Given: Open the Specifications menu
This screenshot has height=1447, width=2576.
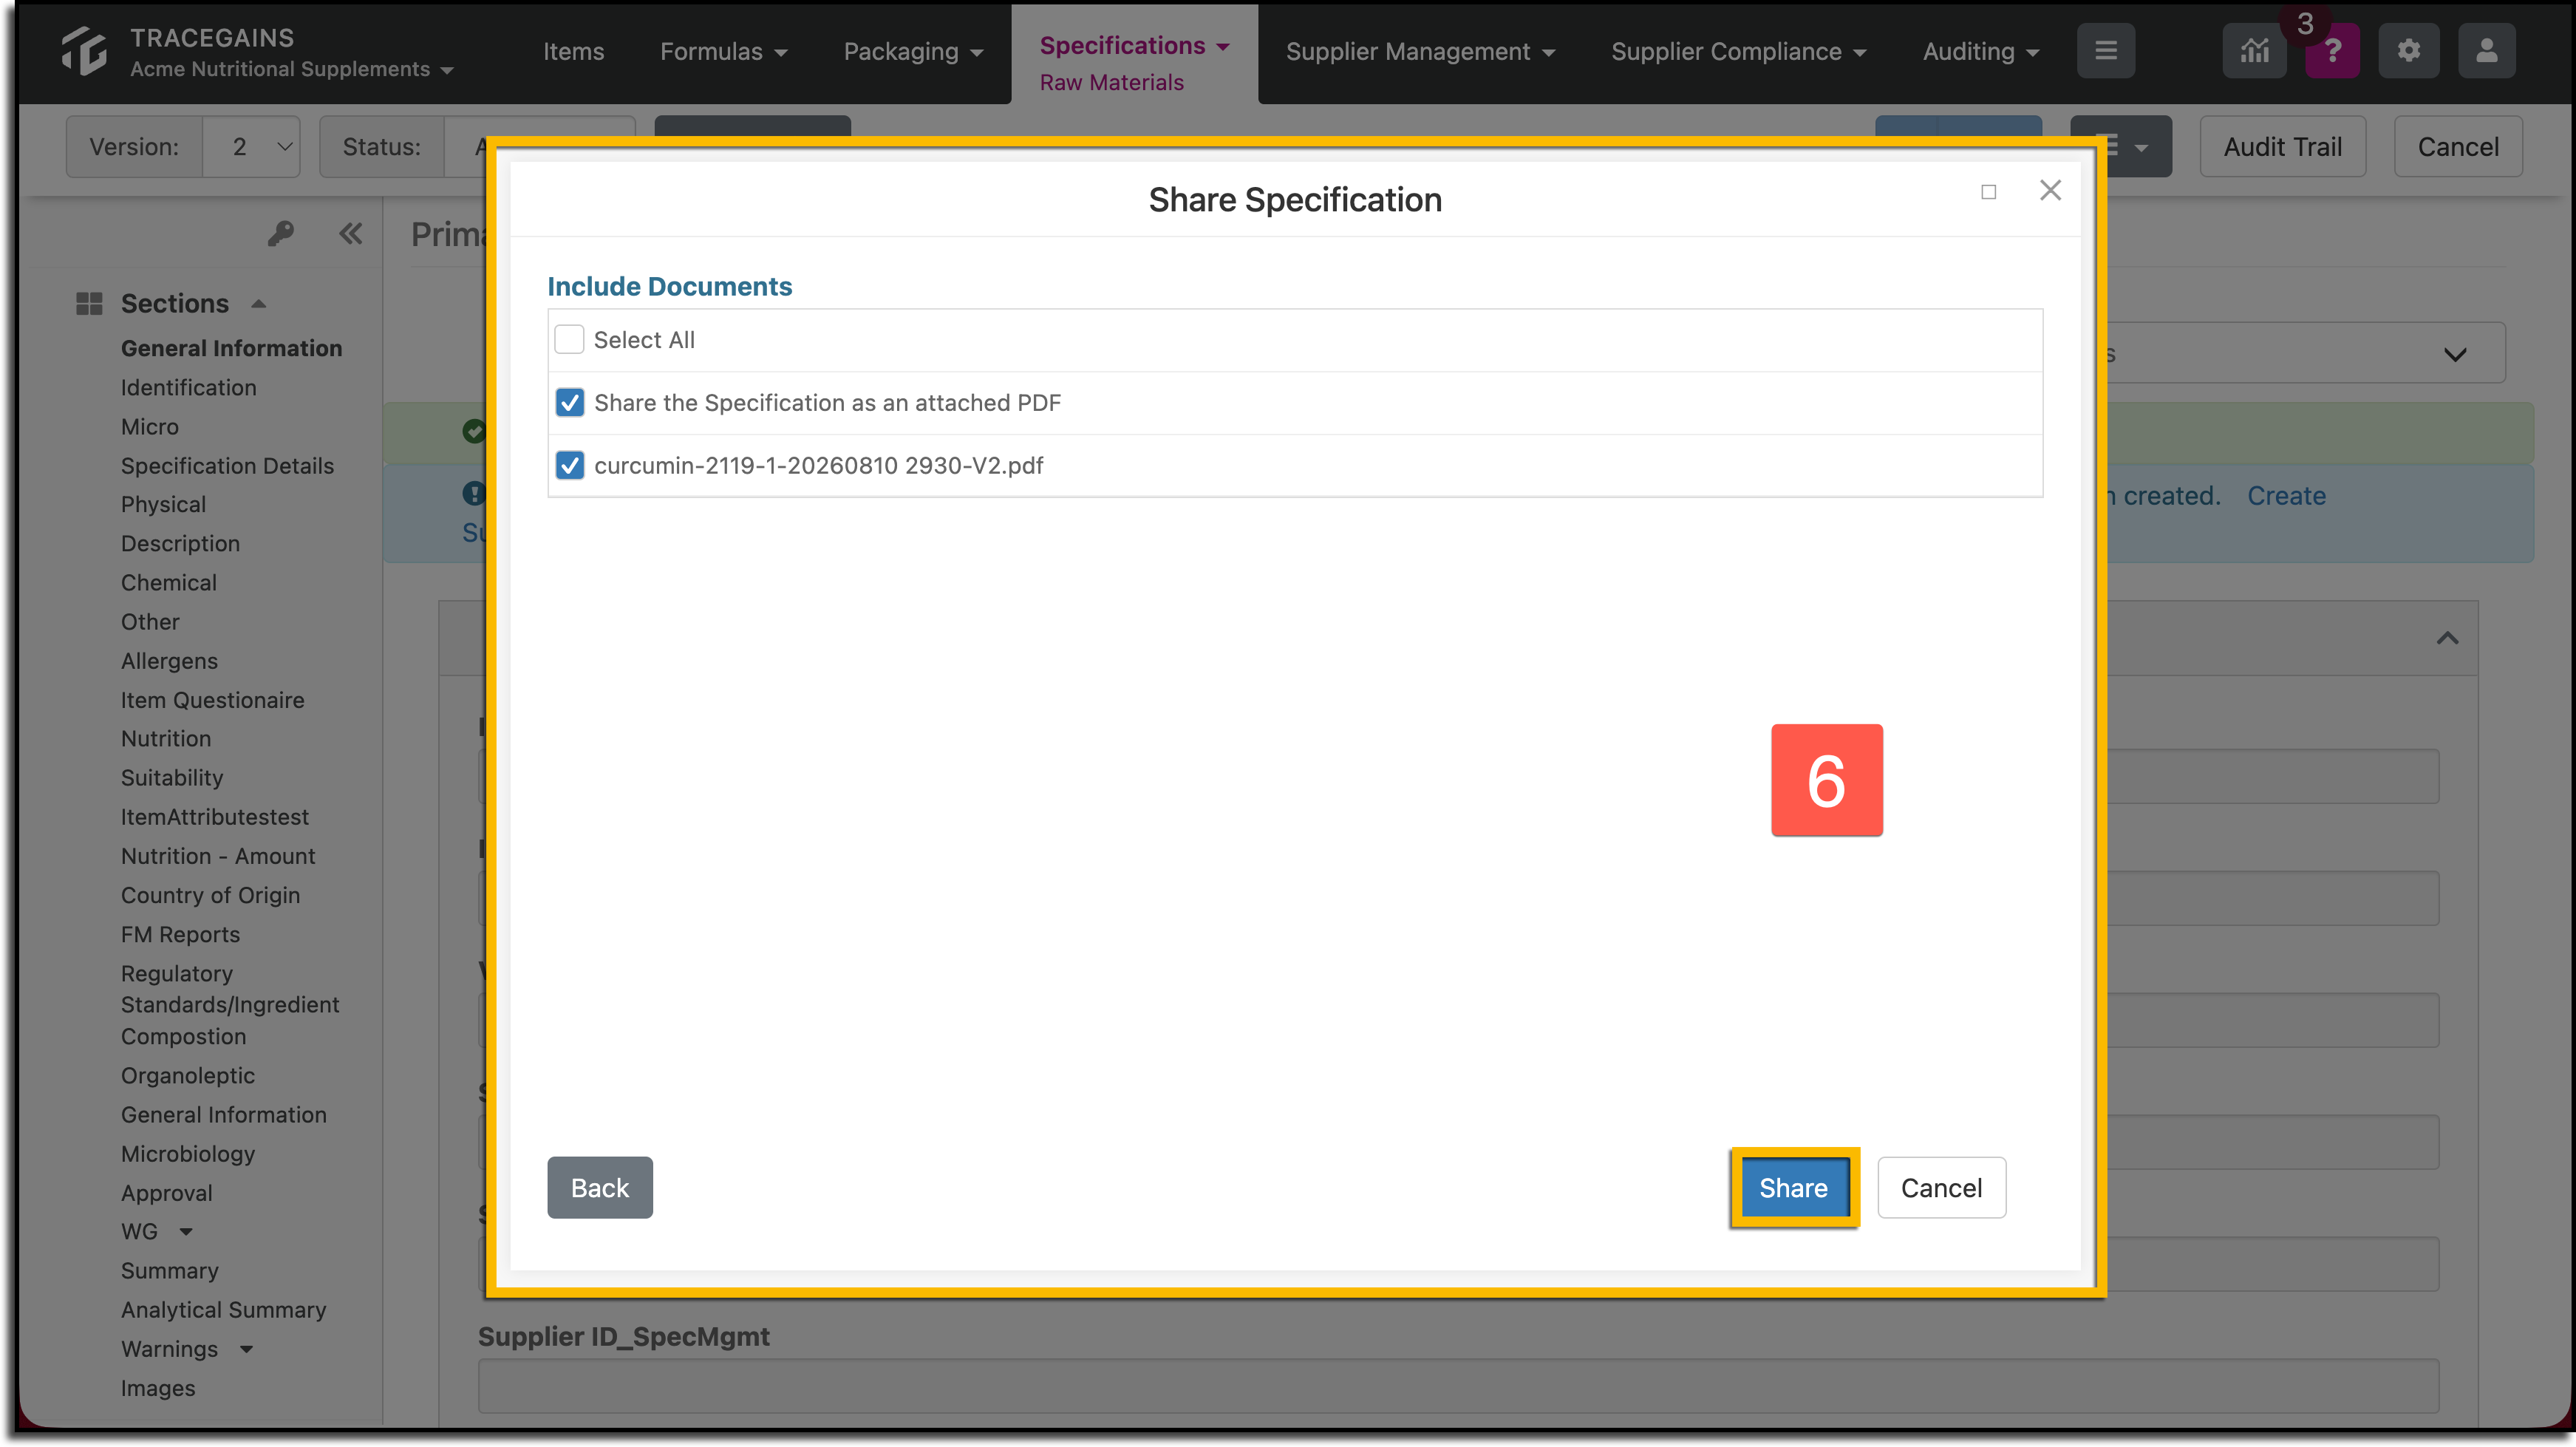Looking at the screenshot, I should pos(1134,46).
